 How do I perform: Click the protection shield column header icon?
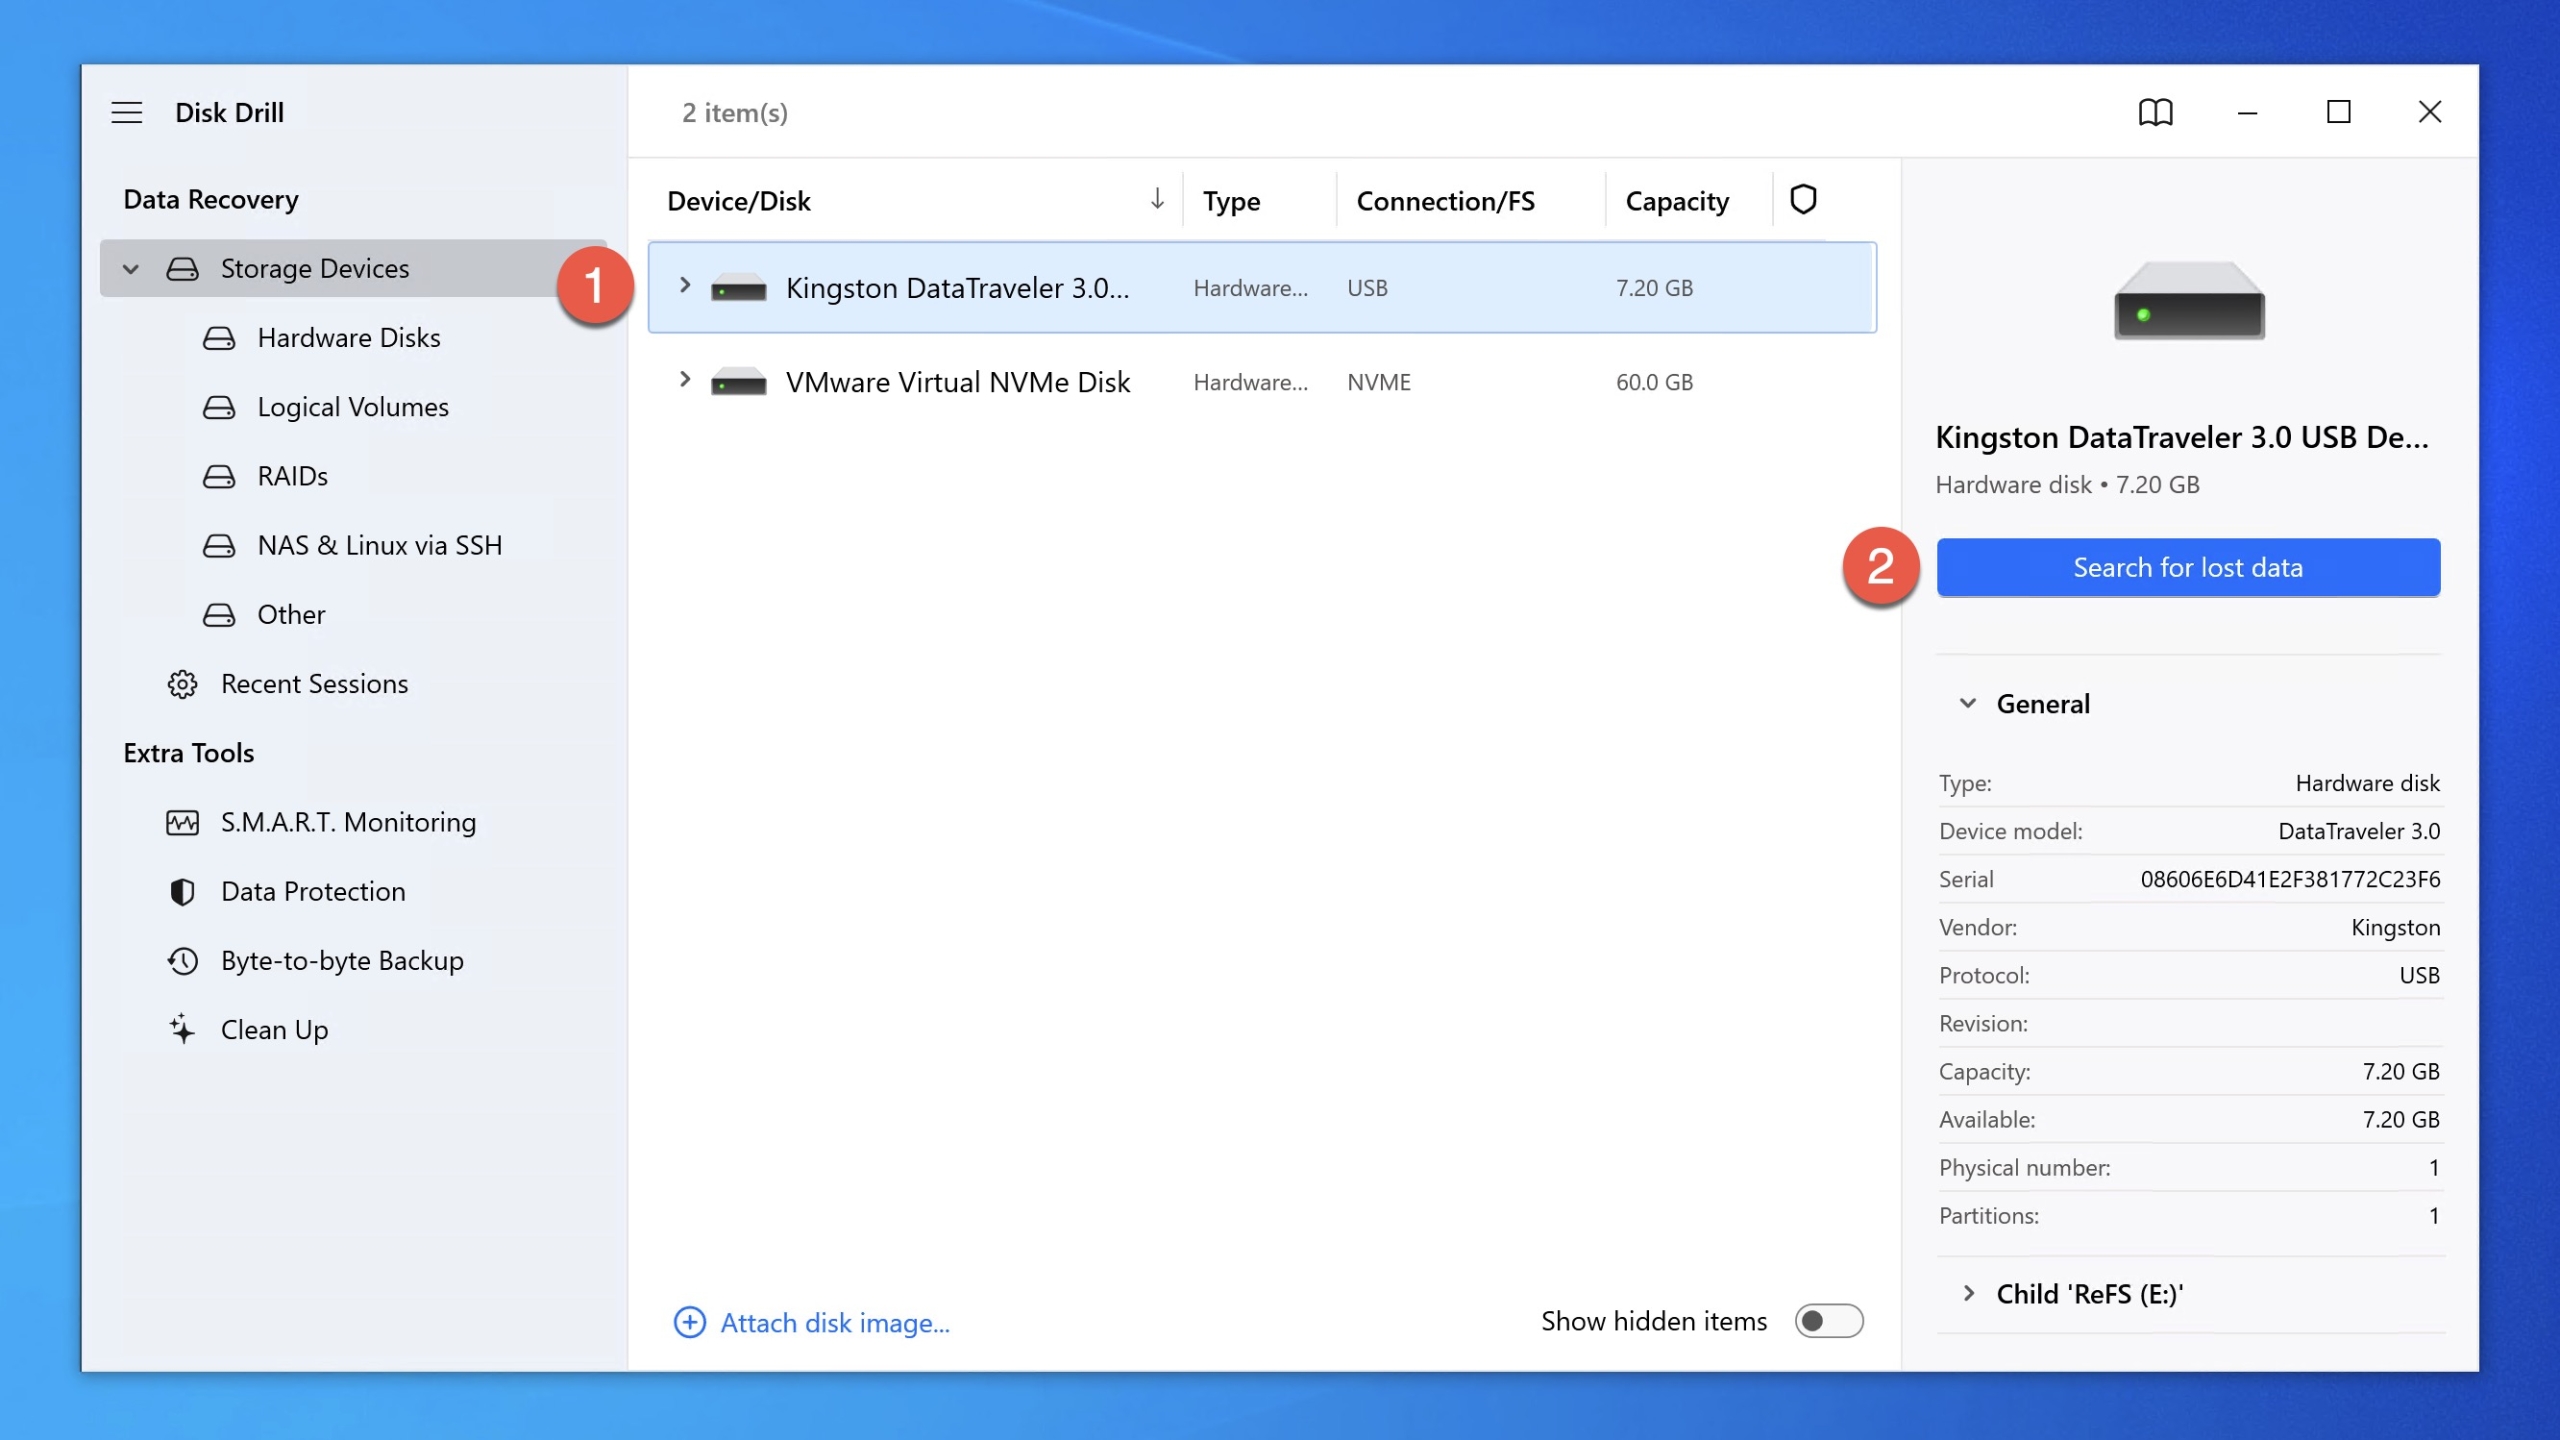1803,200
